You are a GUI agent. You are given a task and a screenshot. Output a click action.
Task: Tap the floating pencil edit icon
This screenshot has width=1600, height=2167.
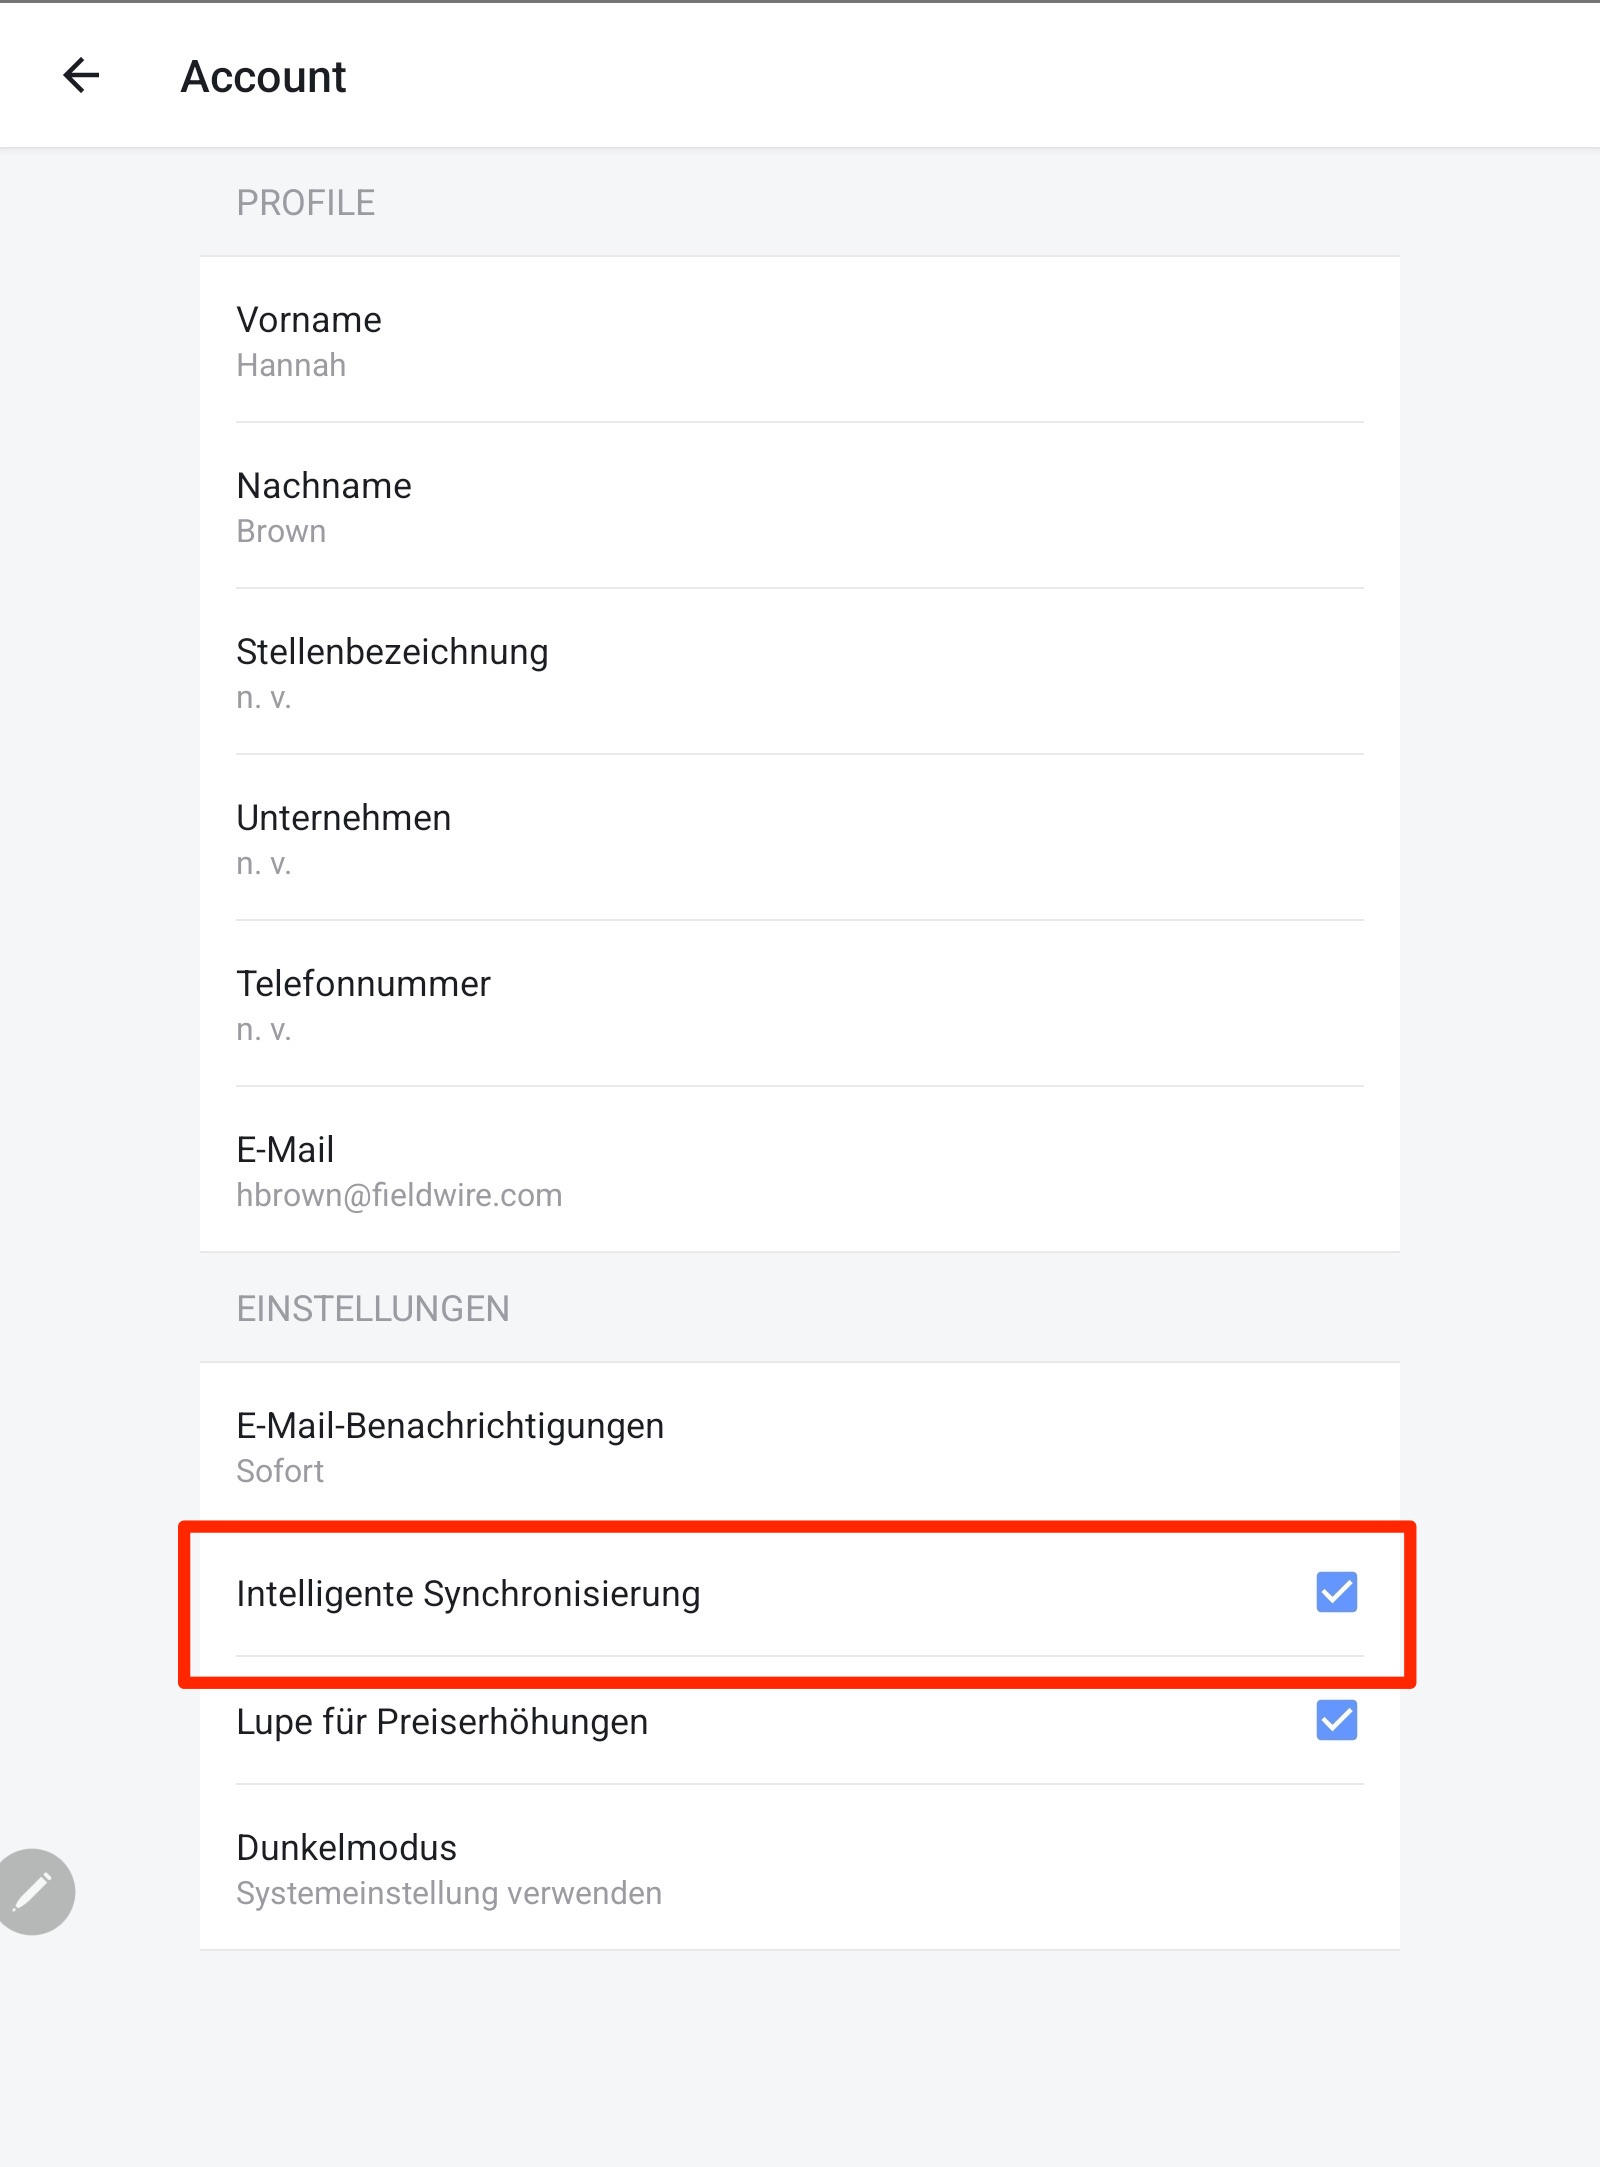33,1892
